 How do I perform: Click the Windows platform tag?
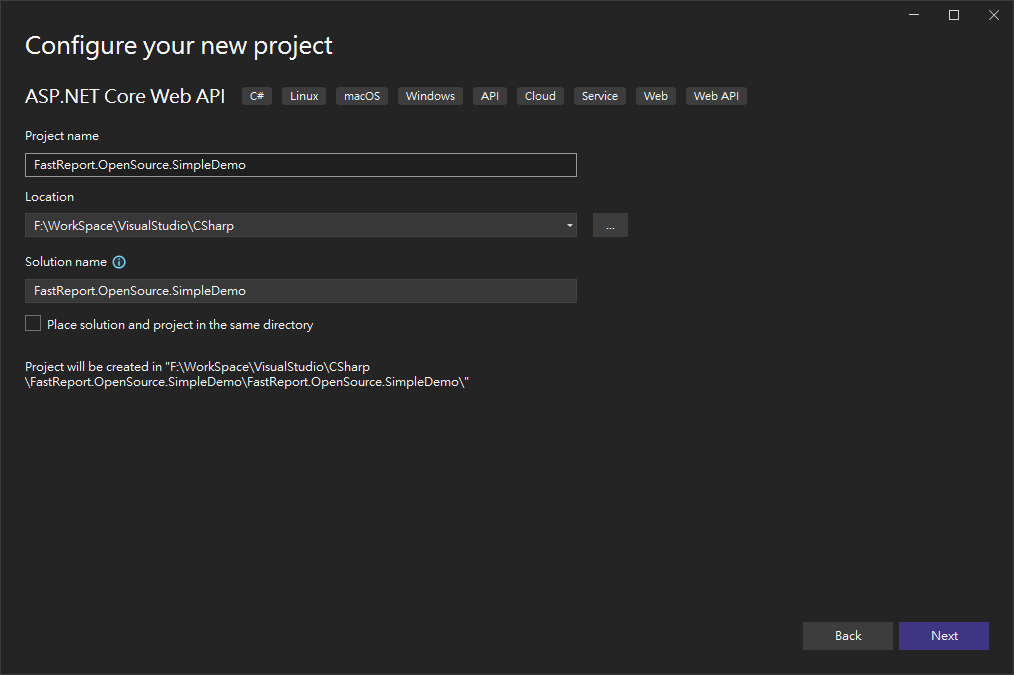(x=430, y=96)
